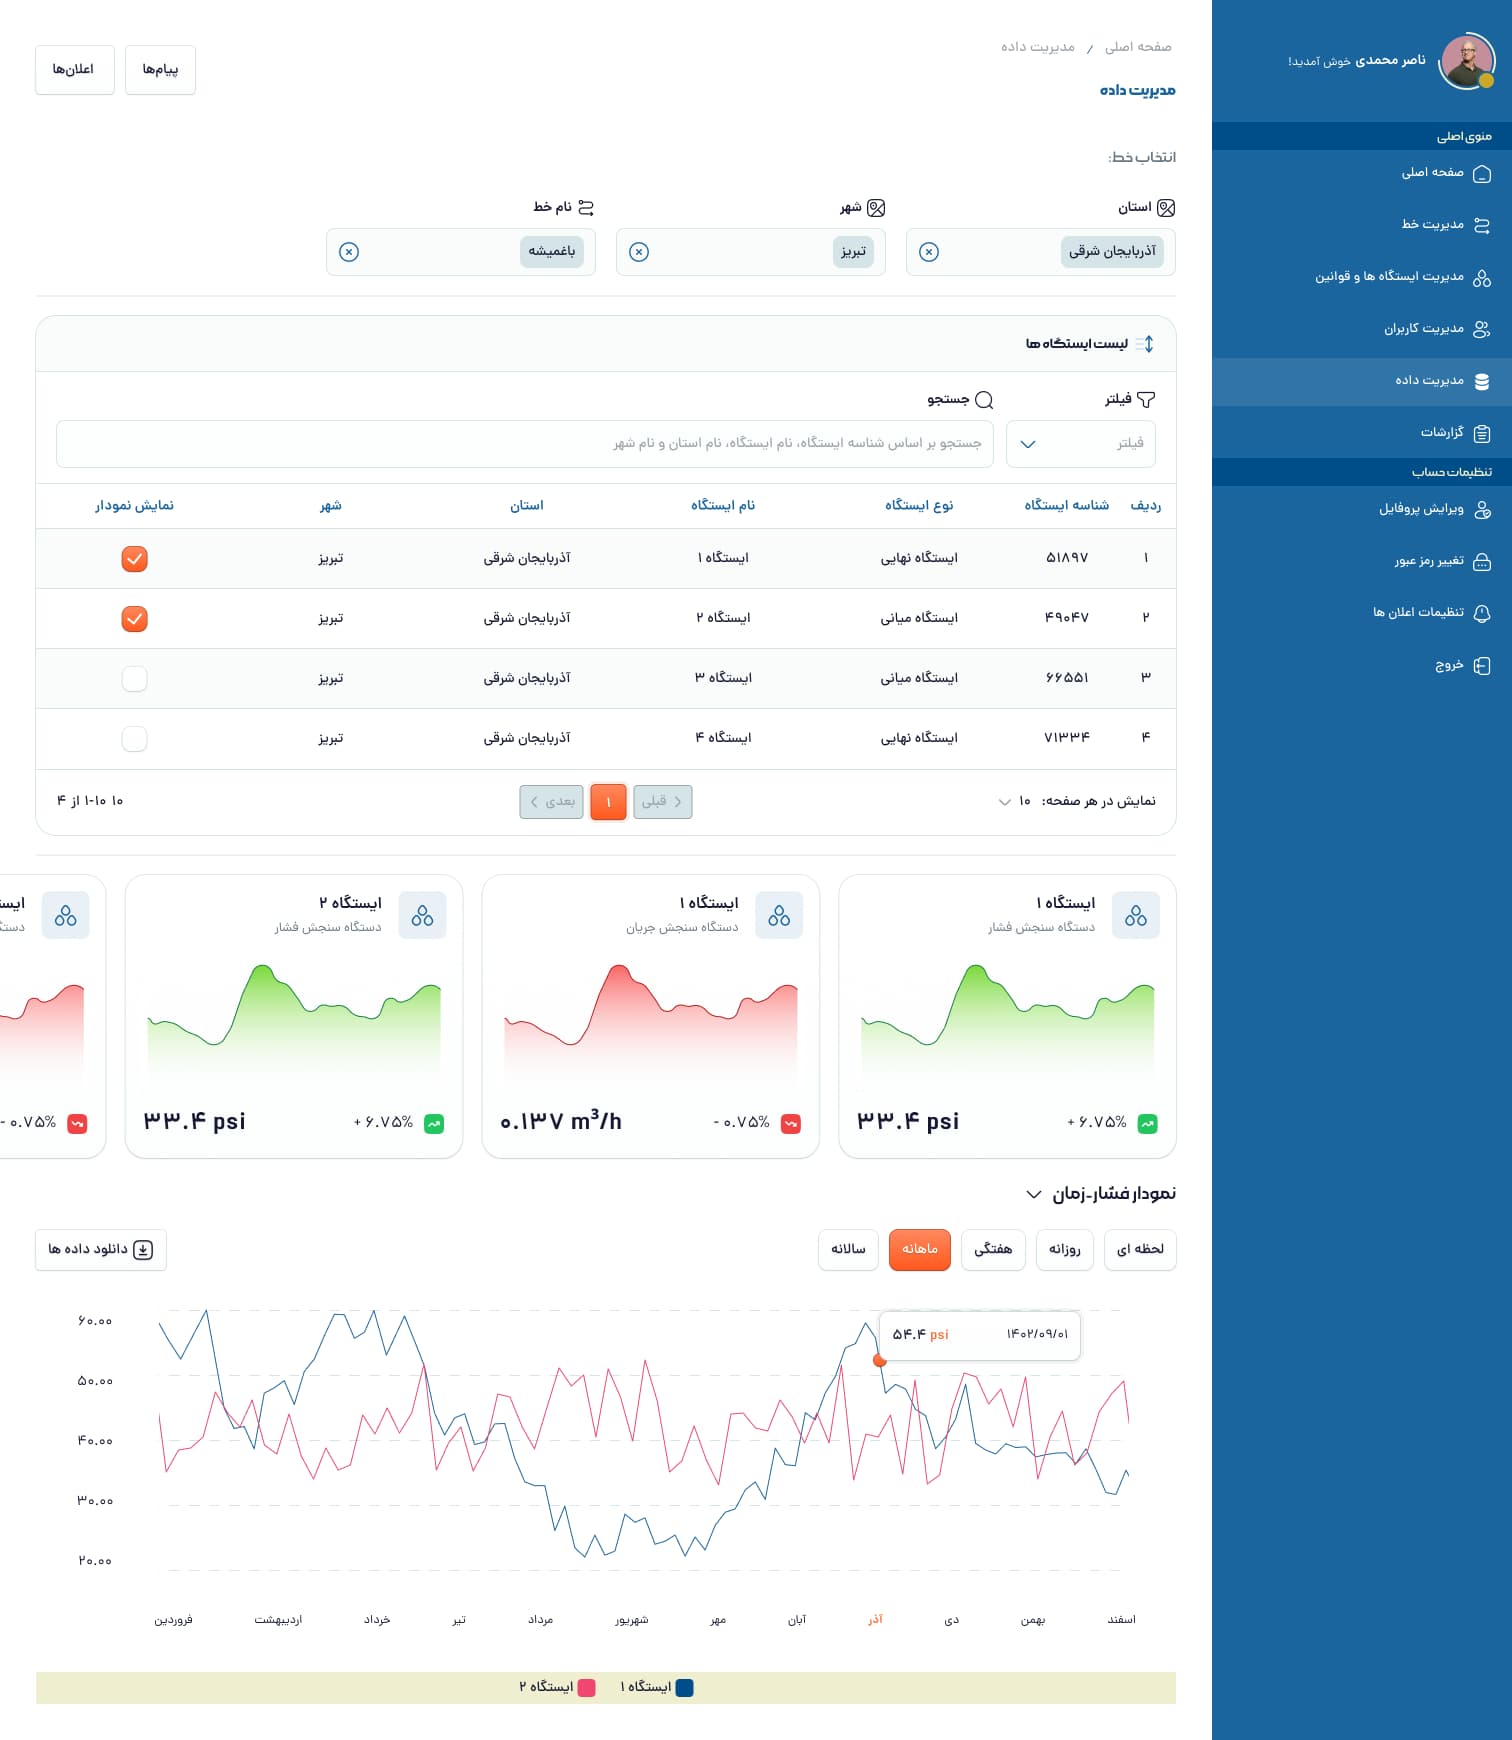Click ویرایش پروفایل profile edit icon
The width and height of the screenshot is (1512, 1740).
point(1482,510)
